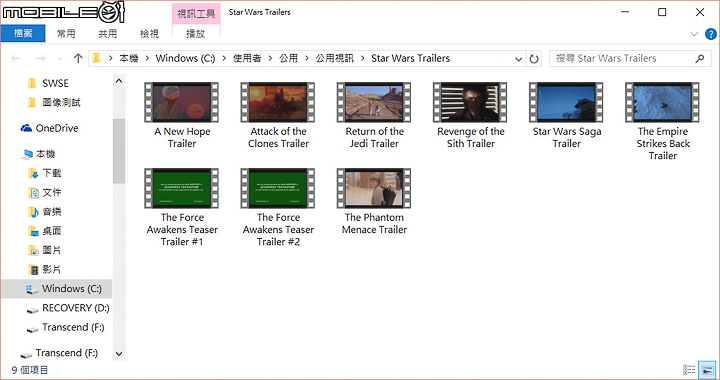Click 使用者 in the address breadcrumb
Image resolution: width=720 pixels, height=380 pixels.
coord(247,58)
